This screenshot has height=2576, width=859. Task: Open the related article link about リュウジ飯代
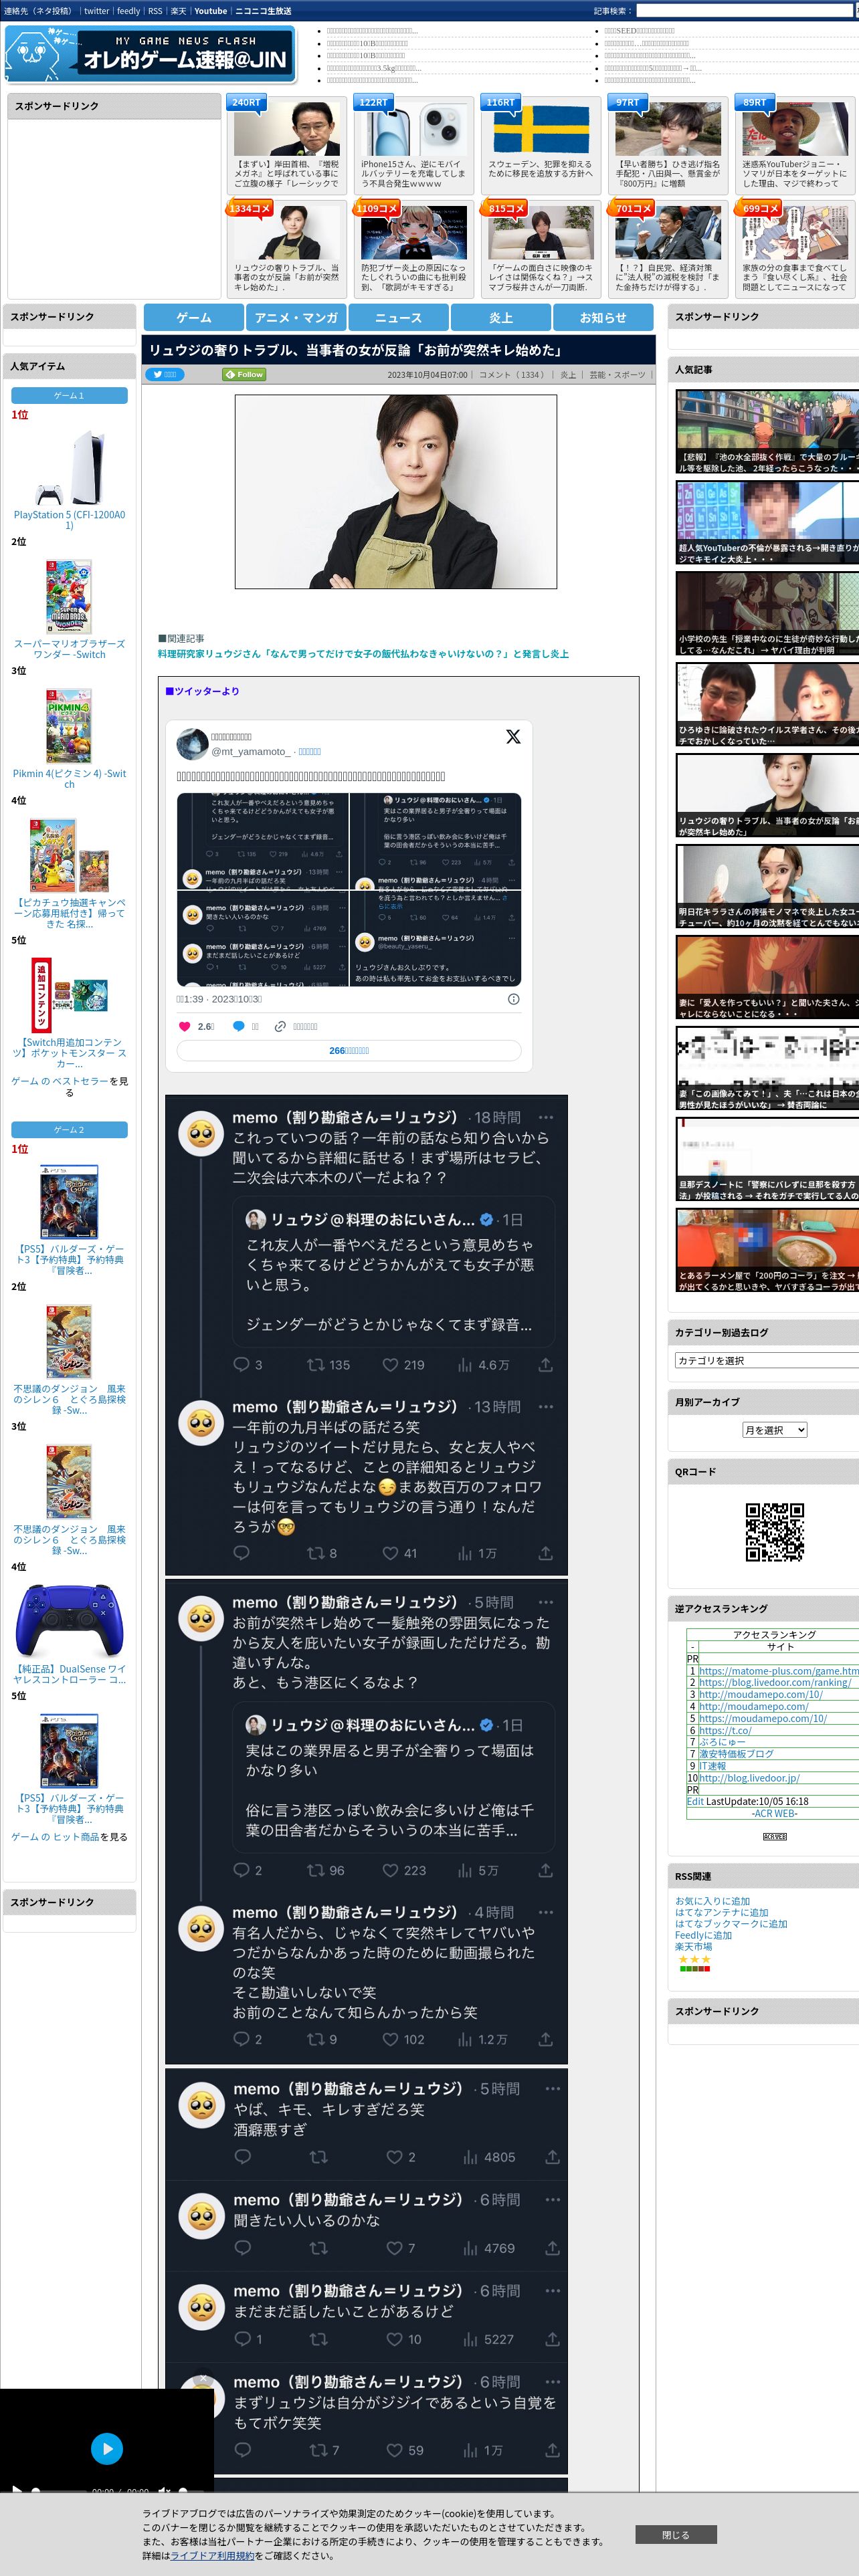(x=363, y=654)
